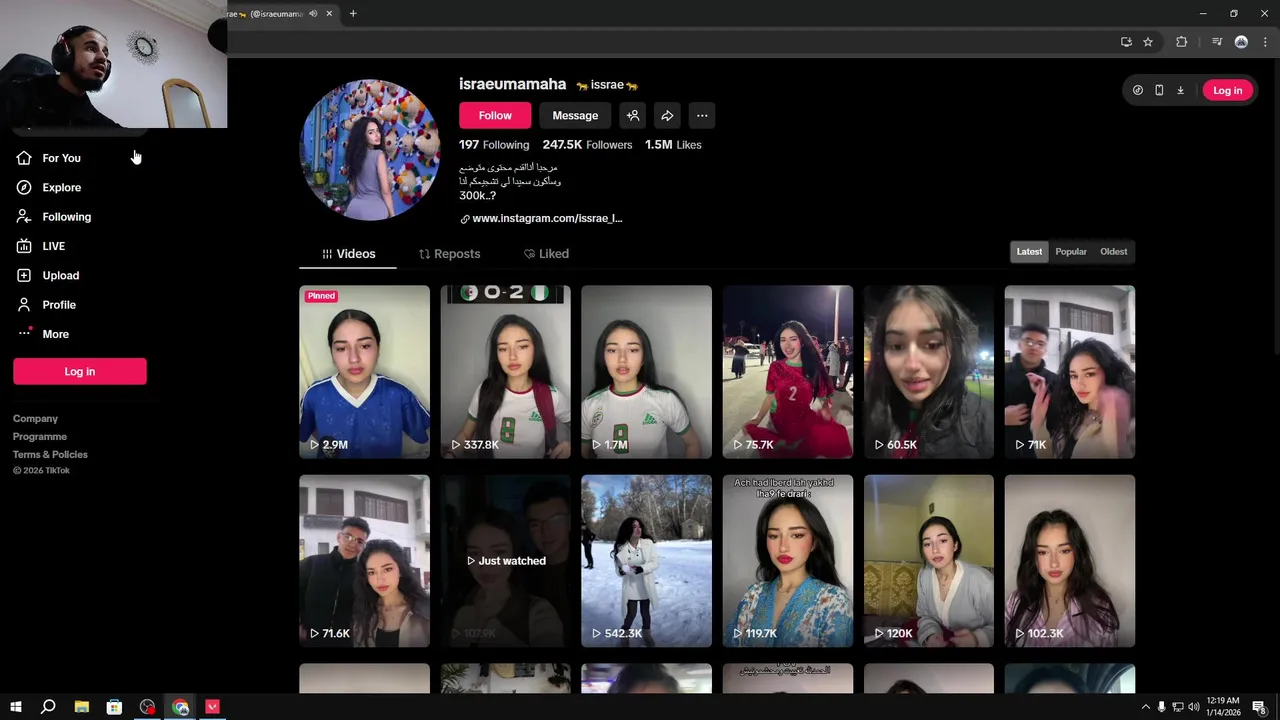Open Chrome media controls icon
This screenshot has height=720, width=1280.
[1217, 42]
